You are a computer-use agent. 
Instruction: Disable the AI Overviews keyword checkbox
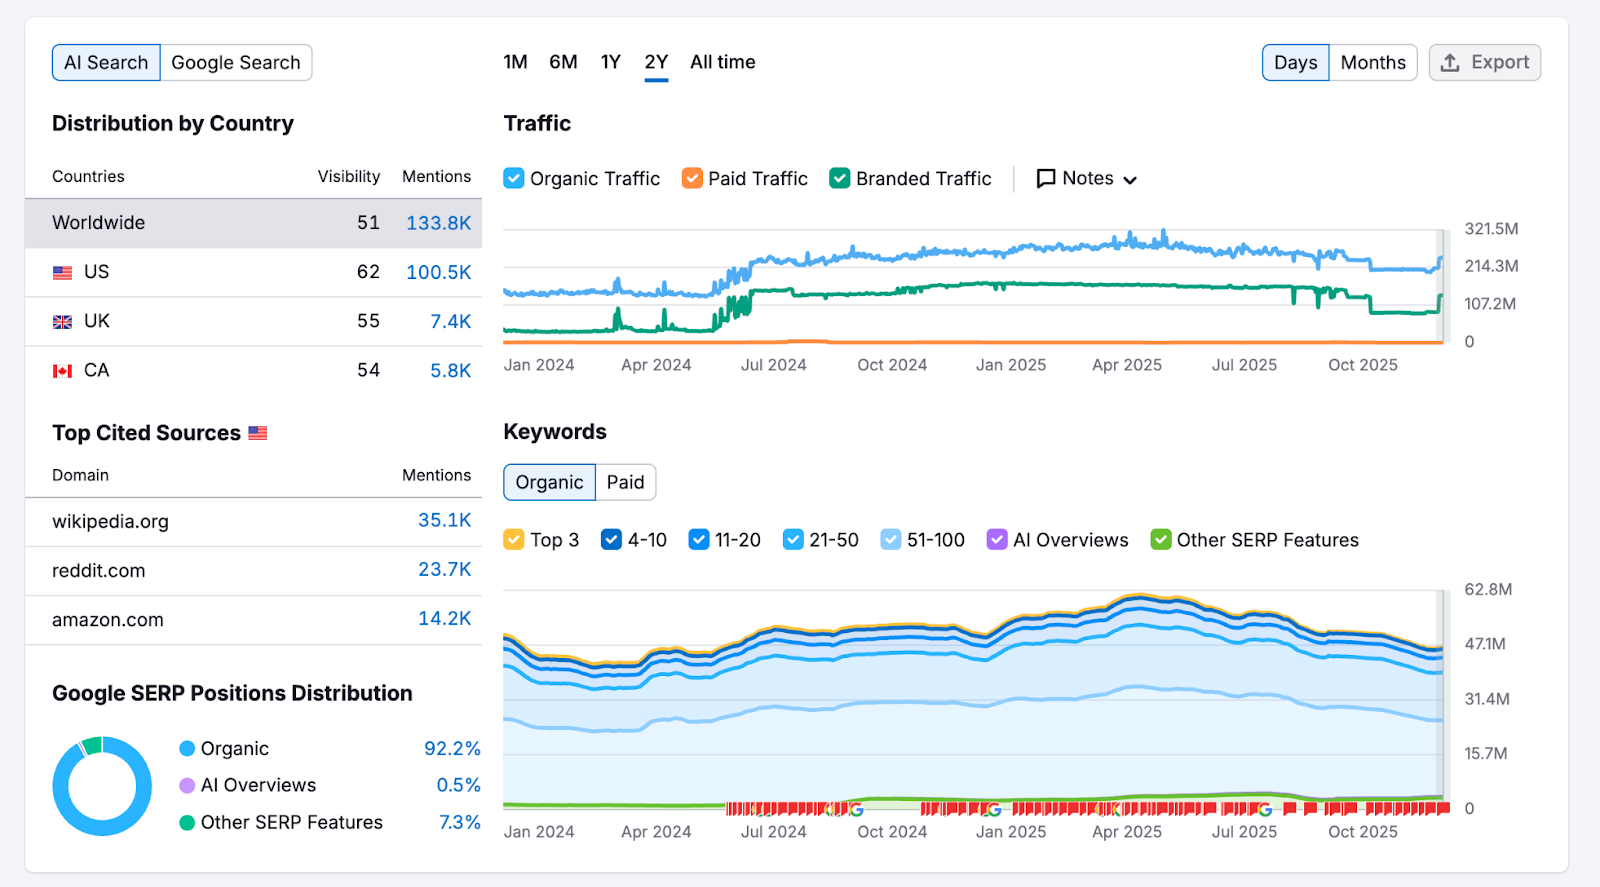click(997, 540)
